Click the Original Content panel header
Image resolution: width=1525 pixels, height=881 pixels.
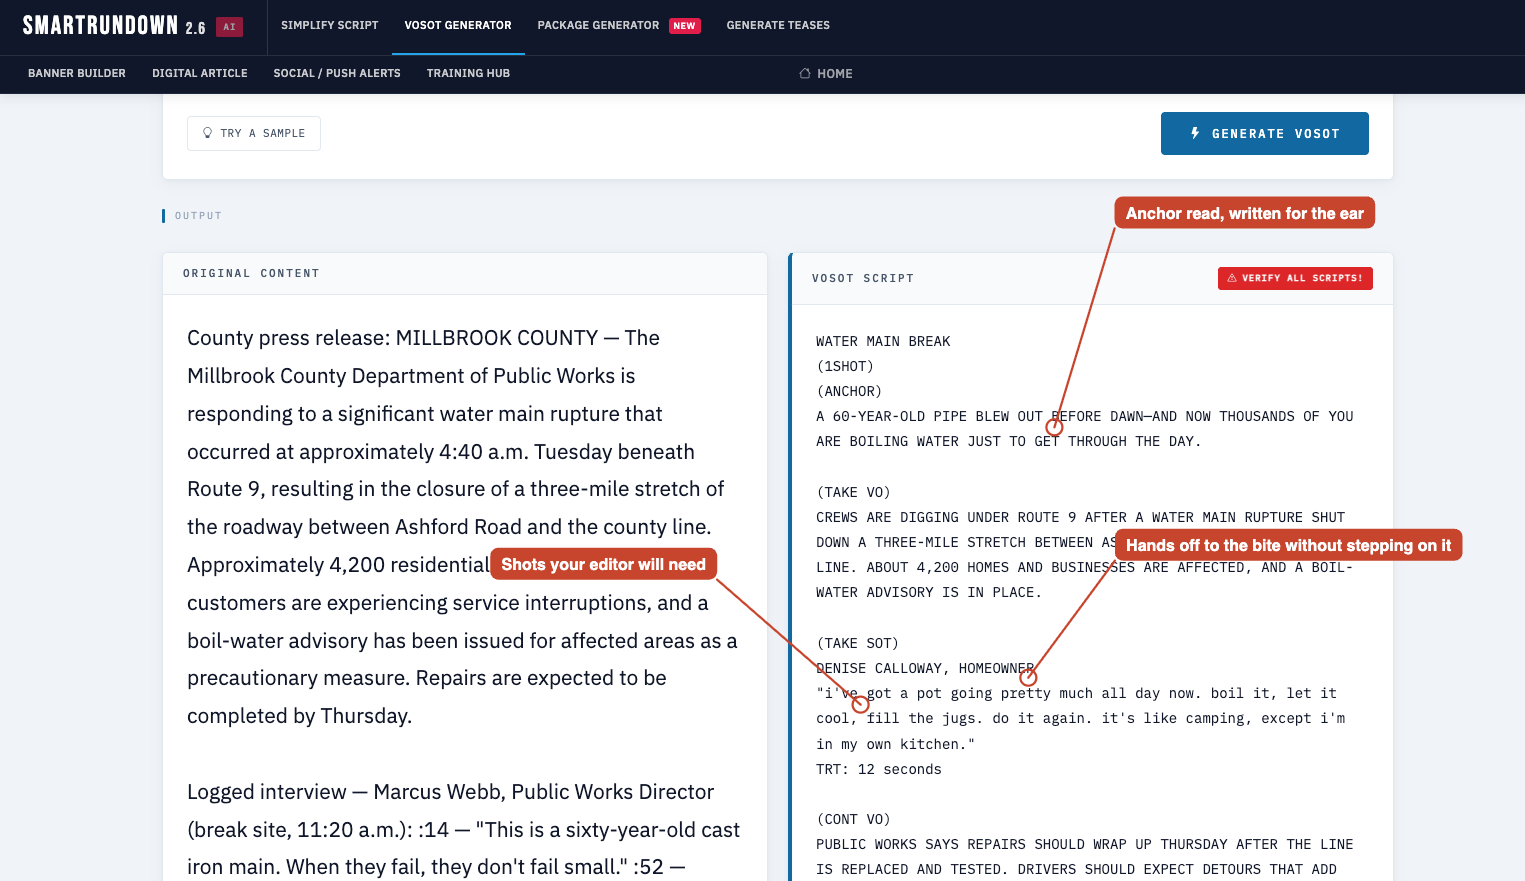(x=465, y=273)
